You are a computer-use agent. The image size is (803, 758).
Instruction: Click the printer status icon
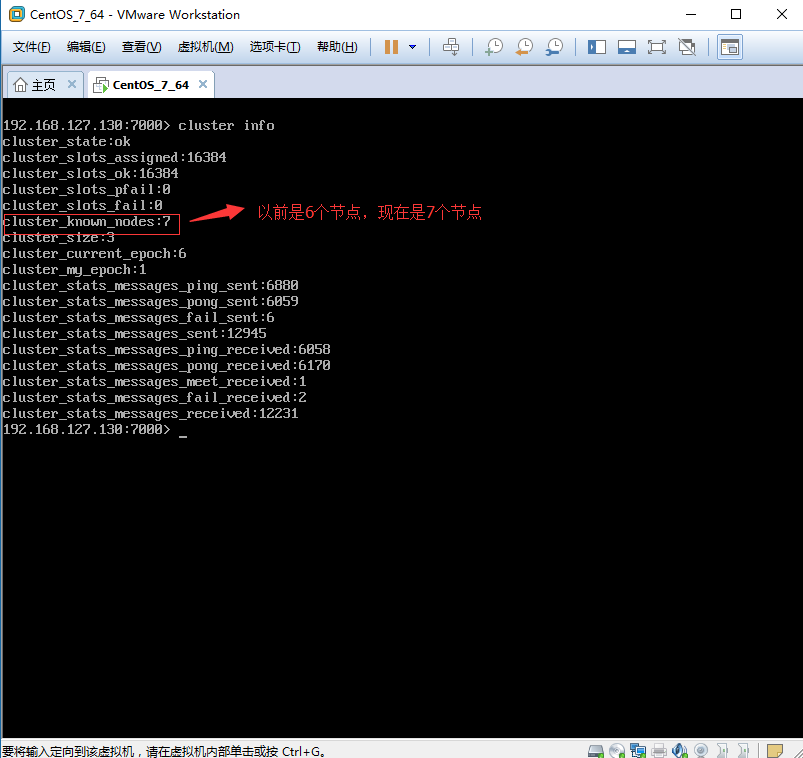(x=659, y=751)
